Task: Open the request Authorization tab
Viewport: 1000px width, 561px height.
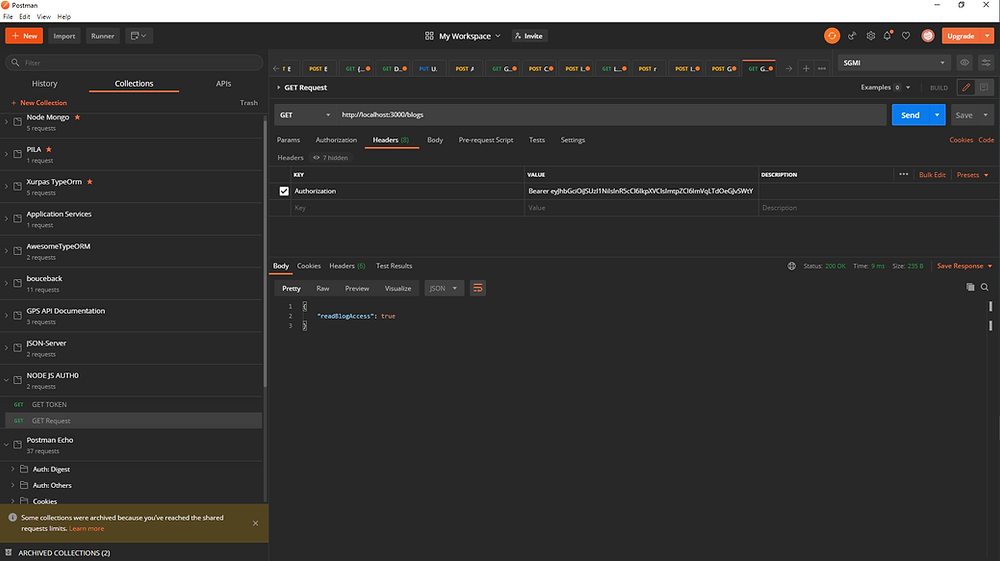Action: (336, 140)
